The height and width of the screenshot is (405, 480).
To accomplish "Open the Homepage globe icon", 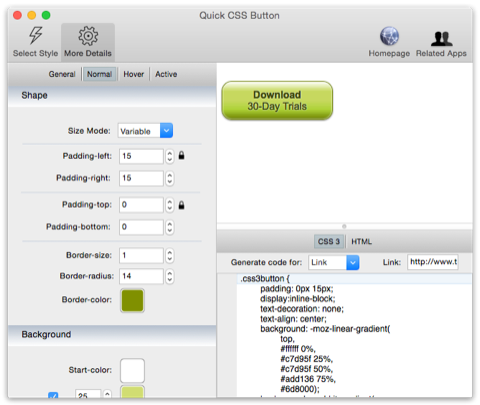I will (x=389, y=36).
